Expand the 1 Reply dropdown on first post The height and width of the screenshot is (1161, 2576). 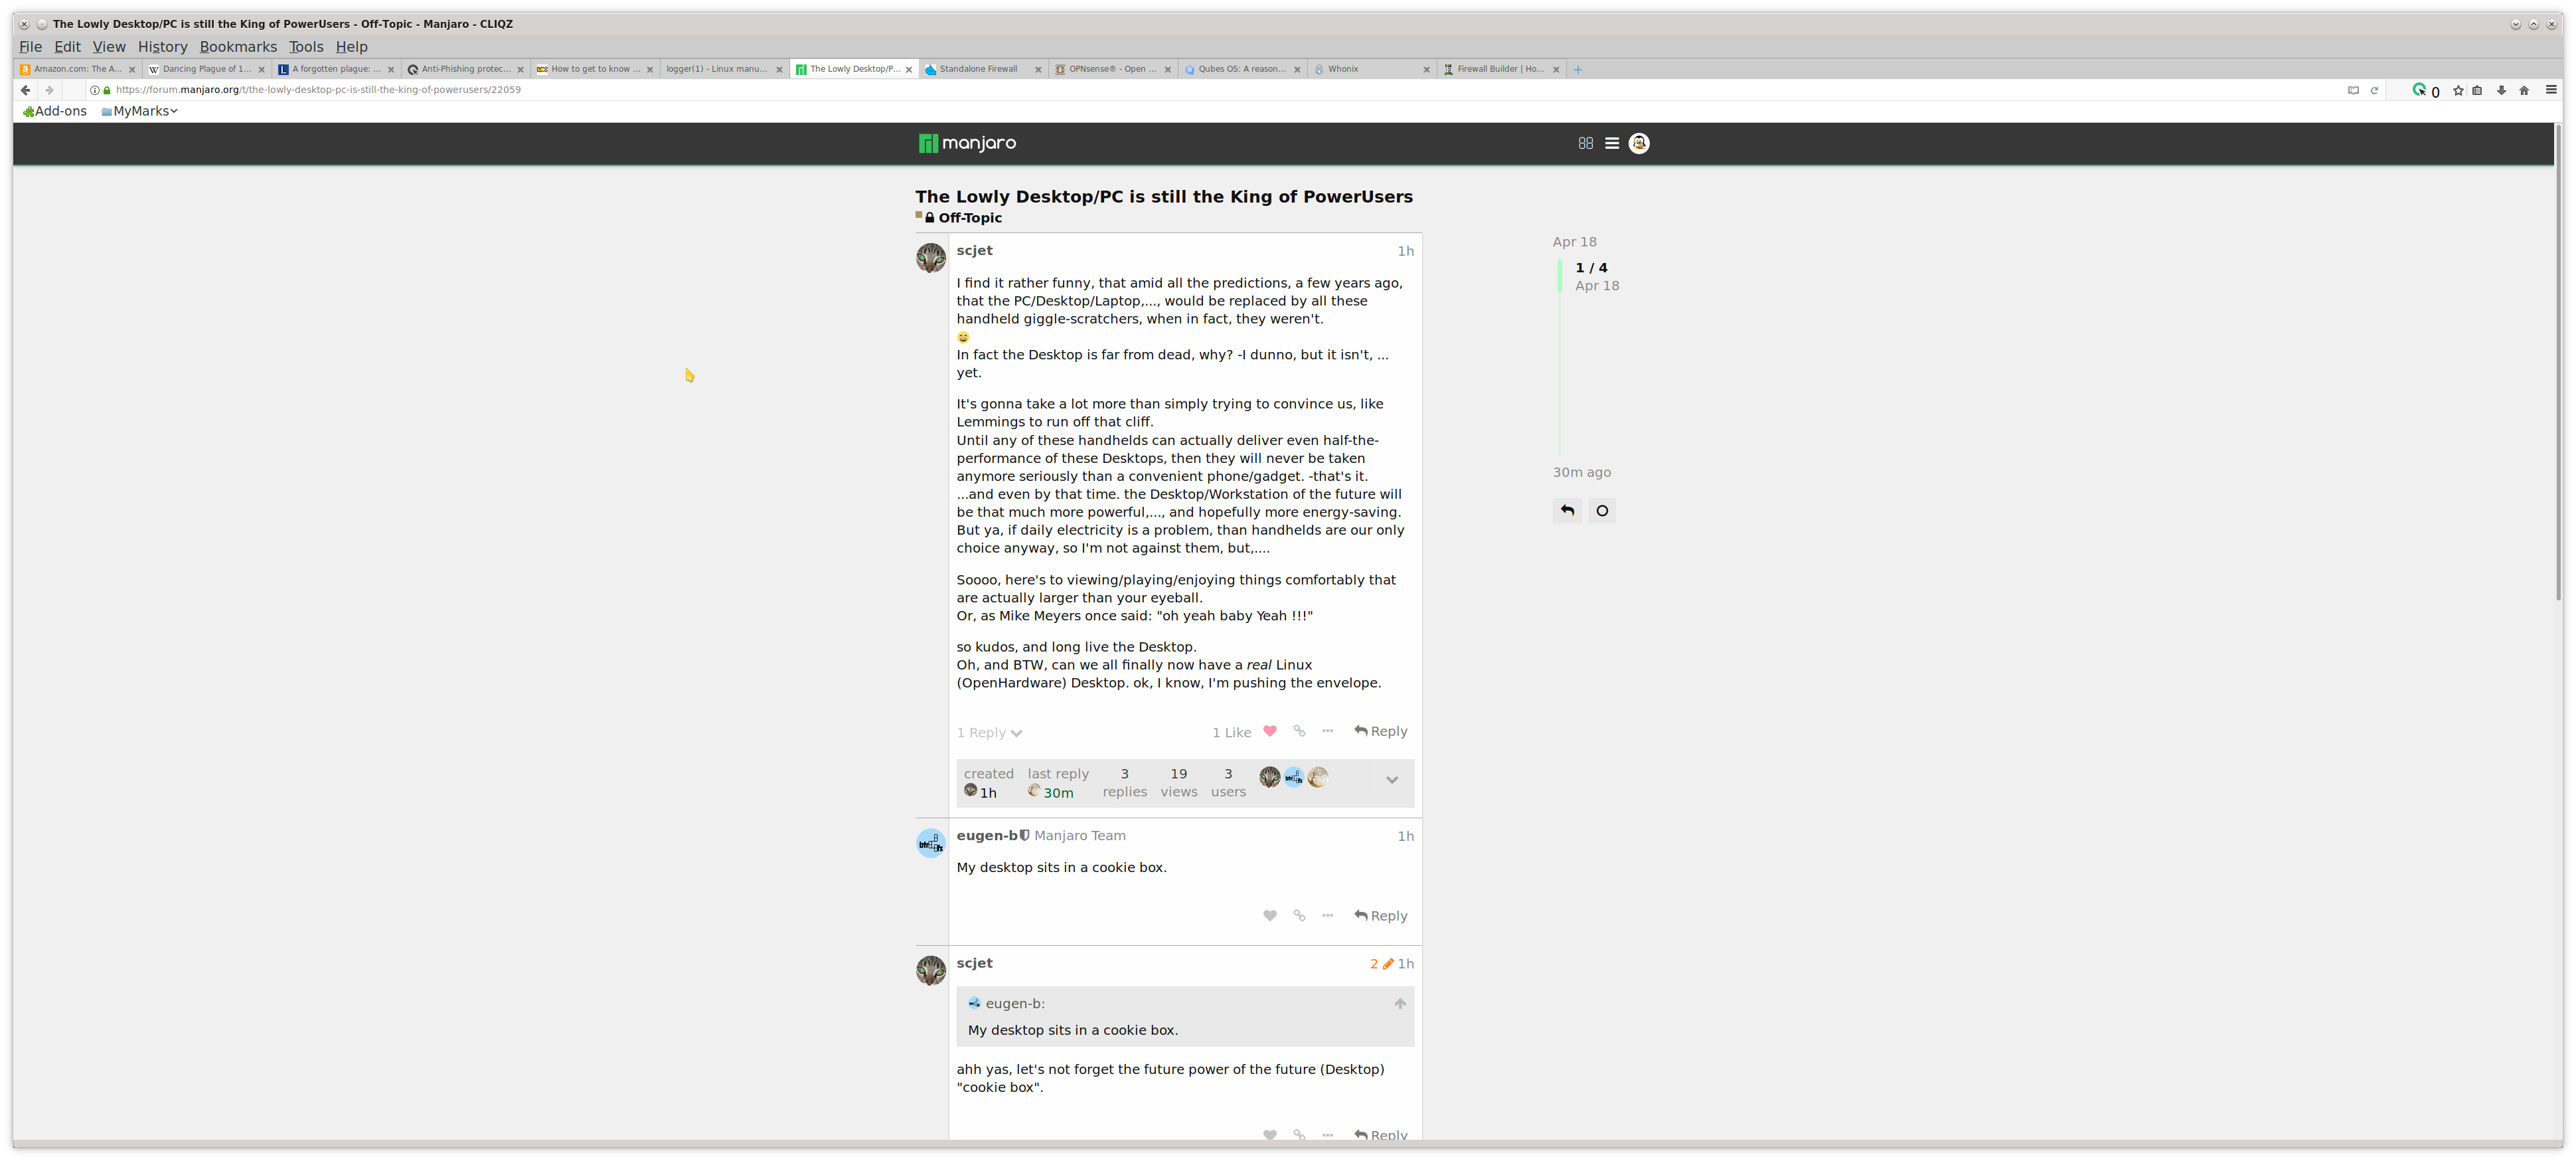[989, 733]
